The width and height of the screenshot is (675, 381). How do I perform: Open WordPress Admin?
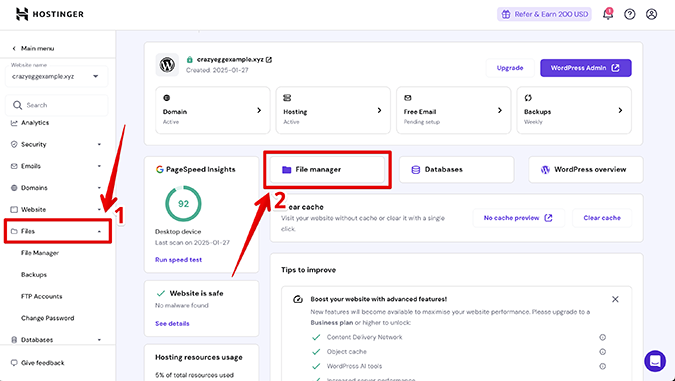tap(585, 68)
